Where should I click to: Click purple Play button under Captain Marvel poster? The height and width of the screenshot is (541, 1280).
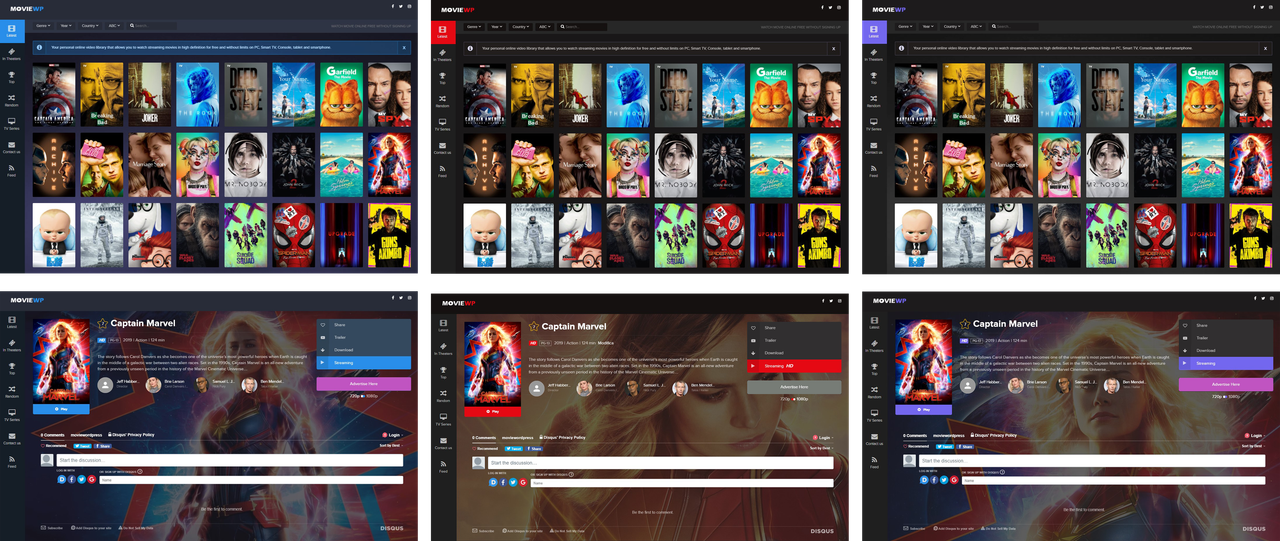pyautogui.click(x=923, y=409)
